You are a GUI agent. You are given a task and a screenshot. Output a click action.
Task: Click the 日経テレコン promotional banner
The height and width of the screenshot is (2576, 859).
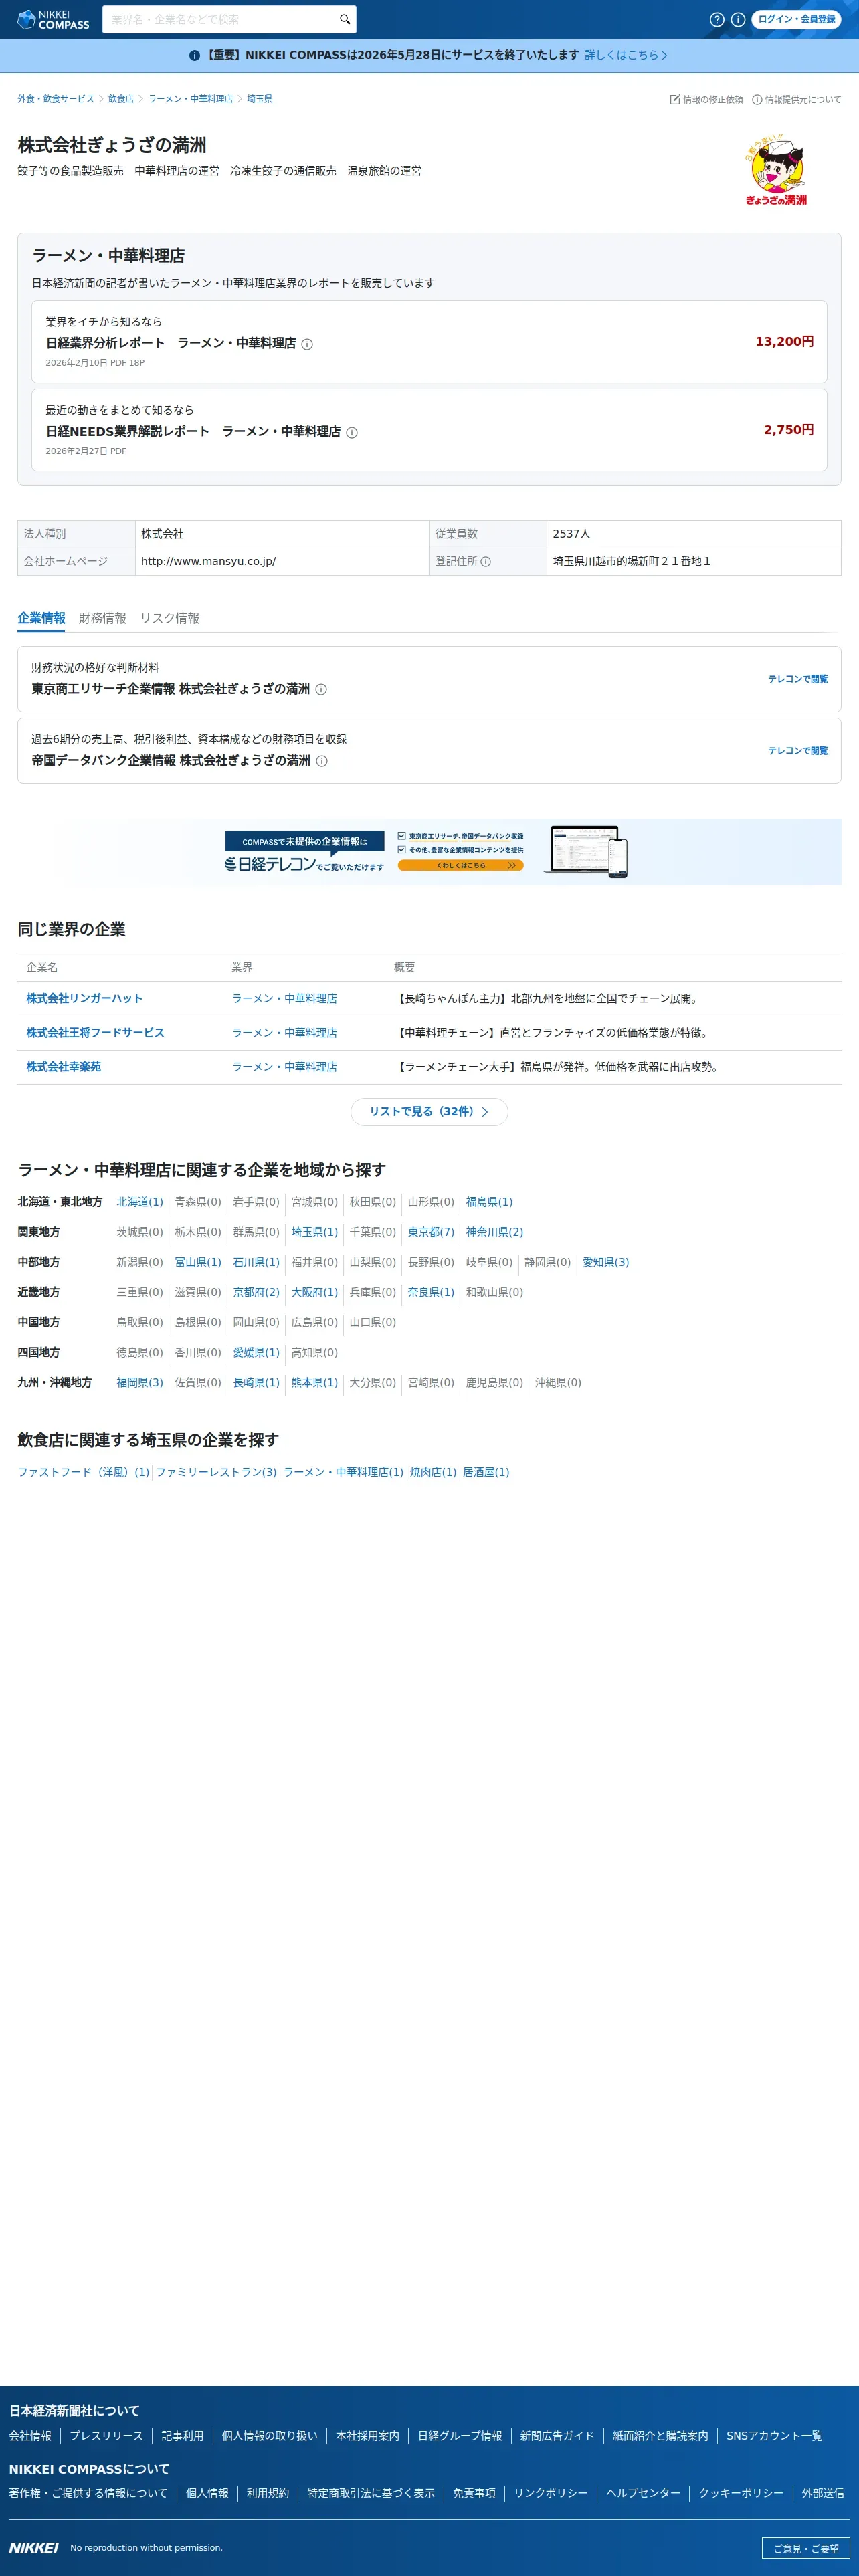(x=429, y=852)
